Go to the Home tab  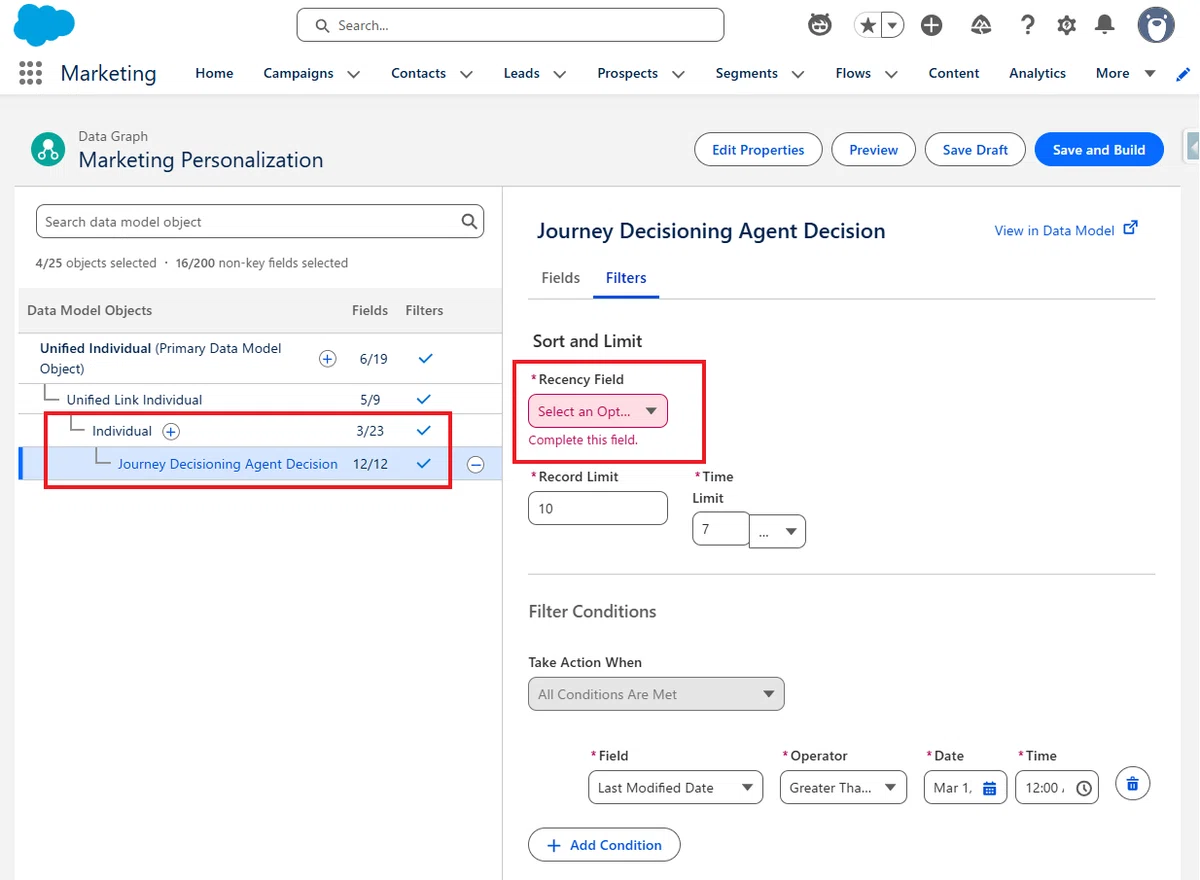214,73
